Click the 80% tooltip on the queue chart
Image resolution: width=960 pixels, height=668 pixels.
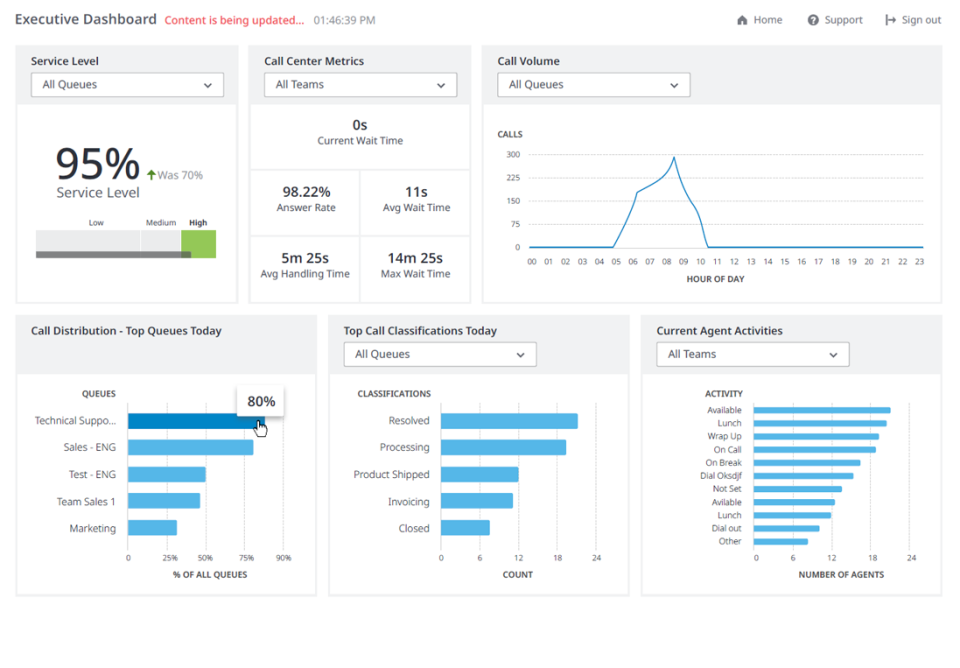point(260,400)
